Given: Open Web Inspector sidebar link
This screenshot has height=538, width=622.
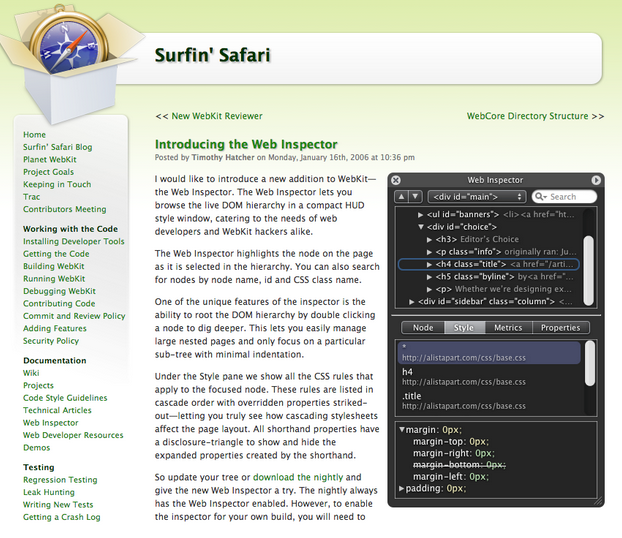Looking at the screenshot, I should coord(50,423).
